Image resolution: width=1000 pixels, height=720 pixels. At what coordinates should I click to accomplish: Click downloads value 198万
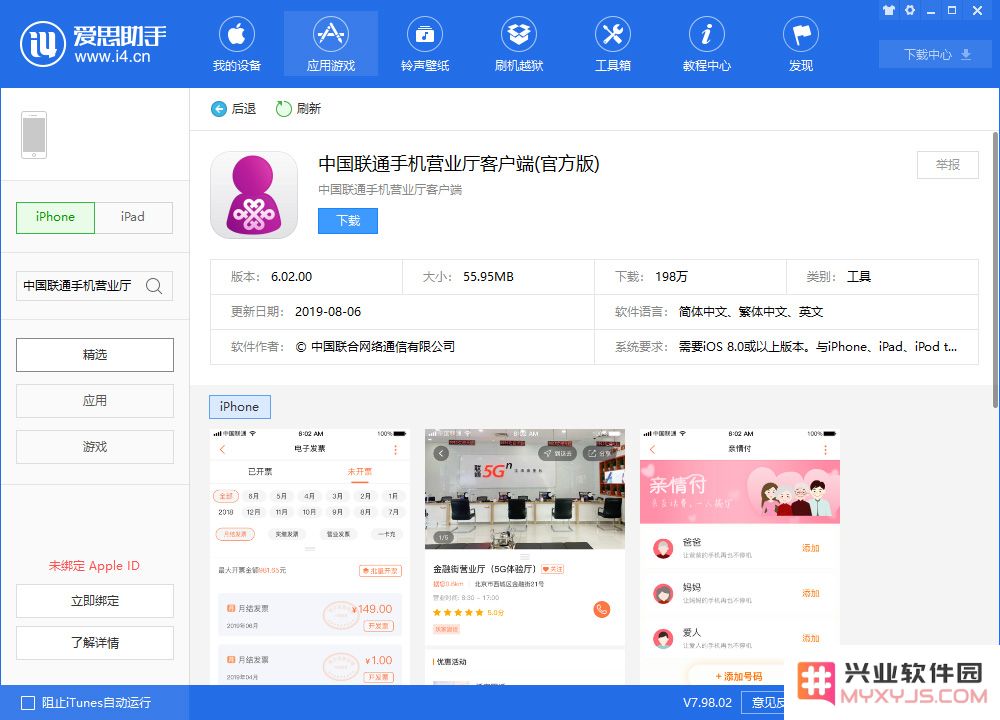pos(671,277)
